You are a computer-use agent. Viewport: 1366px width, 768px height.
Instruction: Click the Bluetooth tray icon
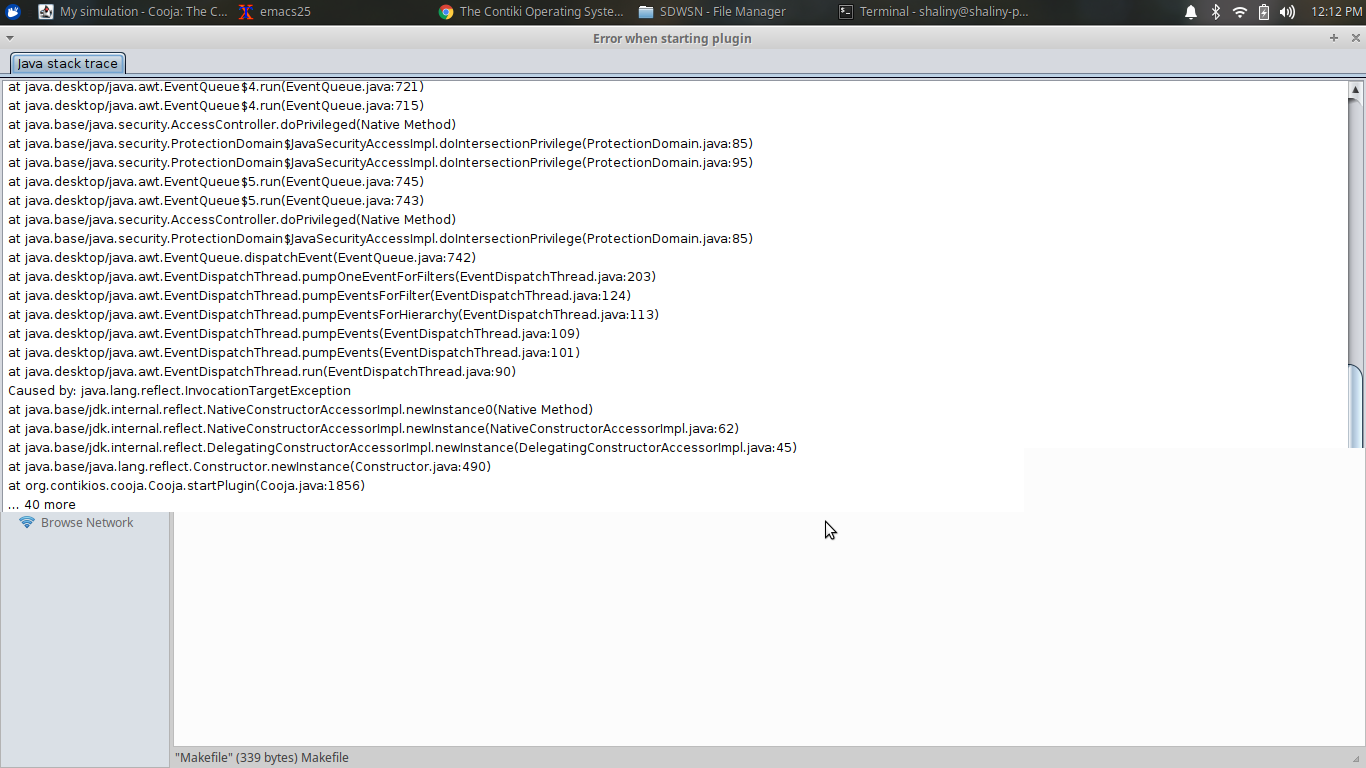(x=1216, y=12)
